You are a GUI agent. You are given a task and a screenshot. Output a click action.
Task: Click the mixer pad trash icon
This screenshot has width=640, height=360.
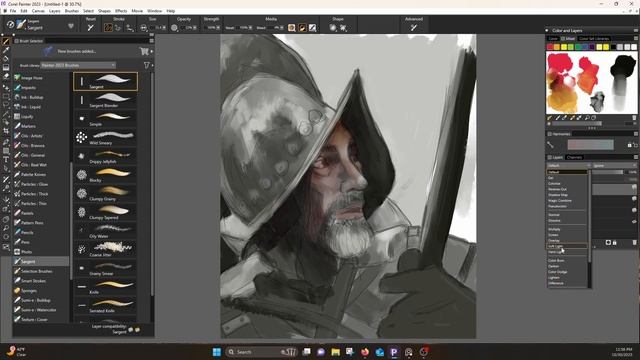click(634, 118)
